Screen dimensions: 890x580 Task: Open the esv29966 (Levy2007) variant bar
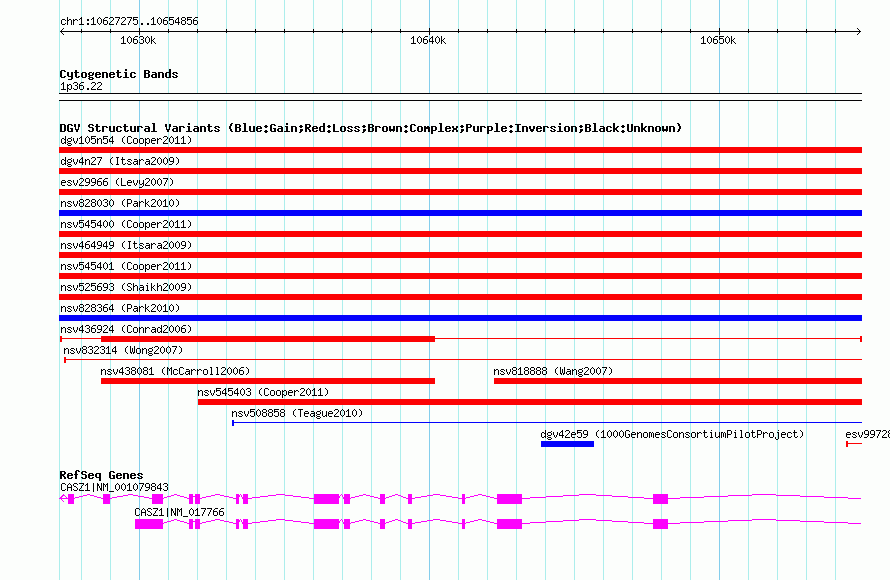(x=460, y=192)
